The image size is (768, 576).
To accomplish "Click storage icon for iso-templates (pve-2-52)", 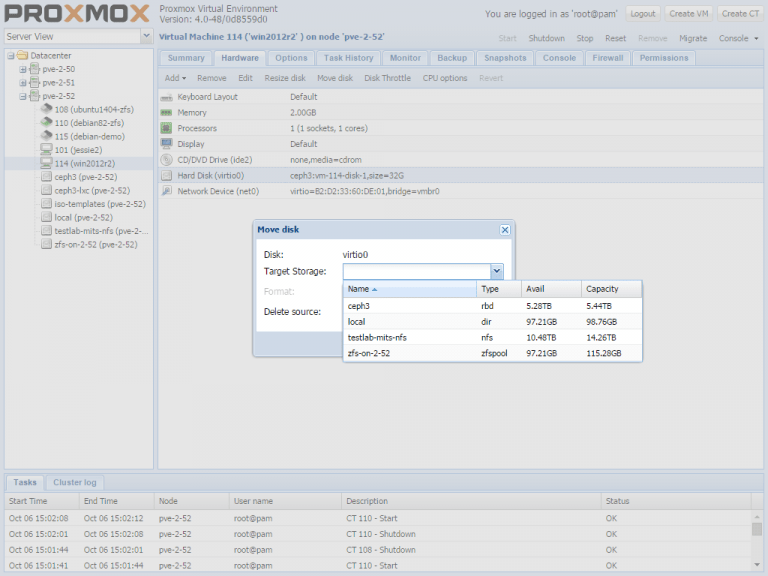I will point(47,204).
